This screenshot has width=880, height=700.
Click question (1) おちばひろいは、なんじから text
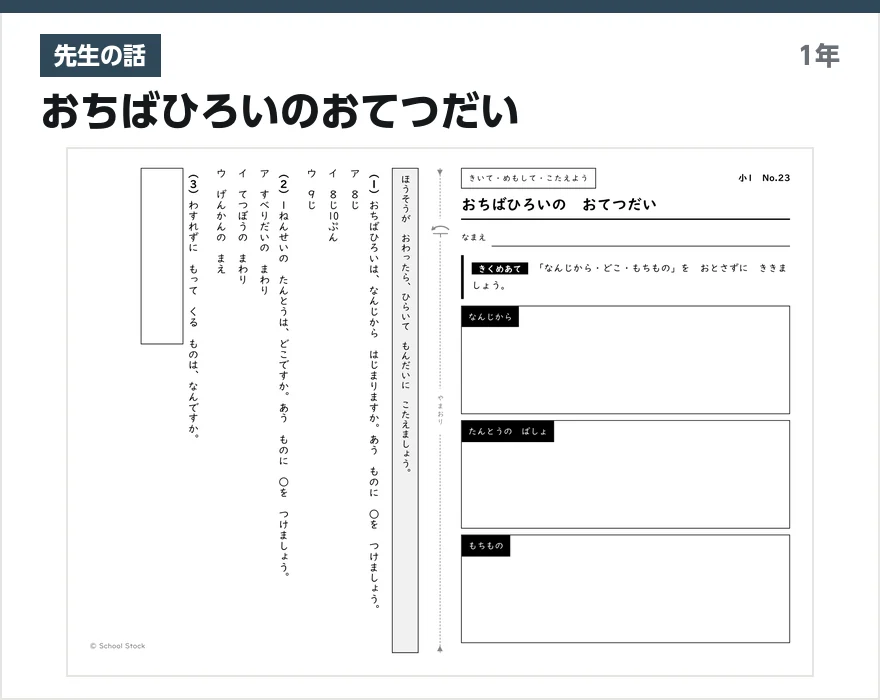point(374,392)
